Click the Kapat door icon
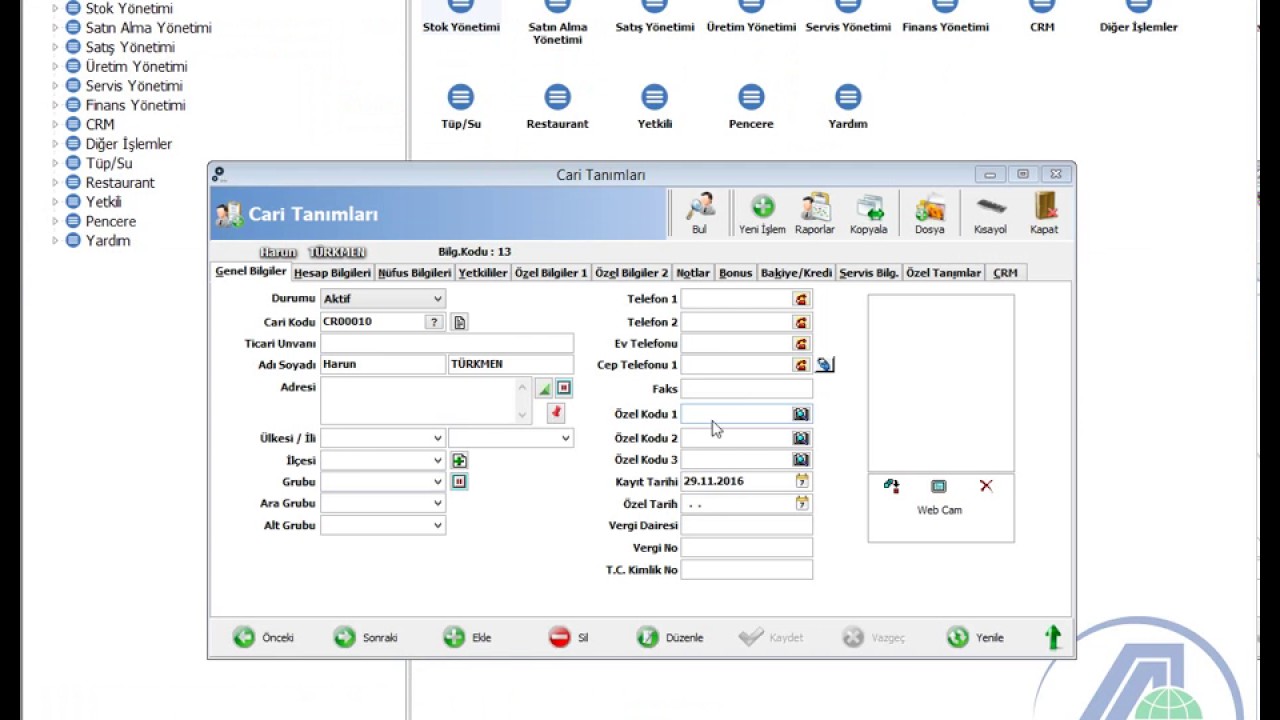 click(x=1044, y=208)
